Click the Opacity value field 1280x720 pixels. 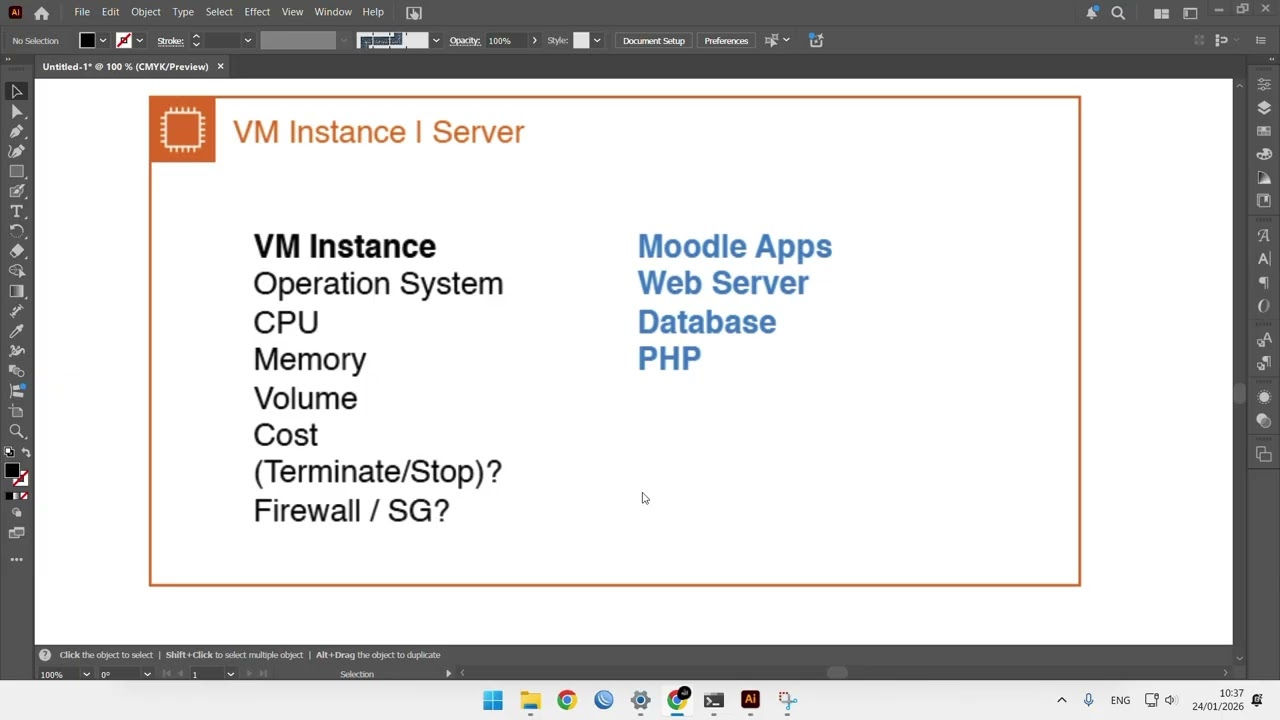coord(506,41)
